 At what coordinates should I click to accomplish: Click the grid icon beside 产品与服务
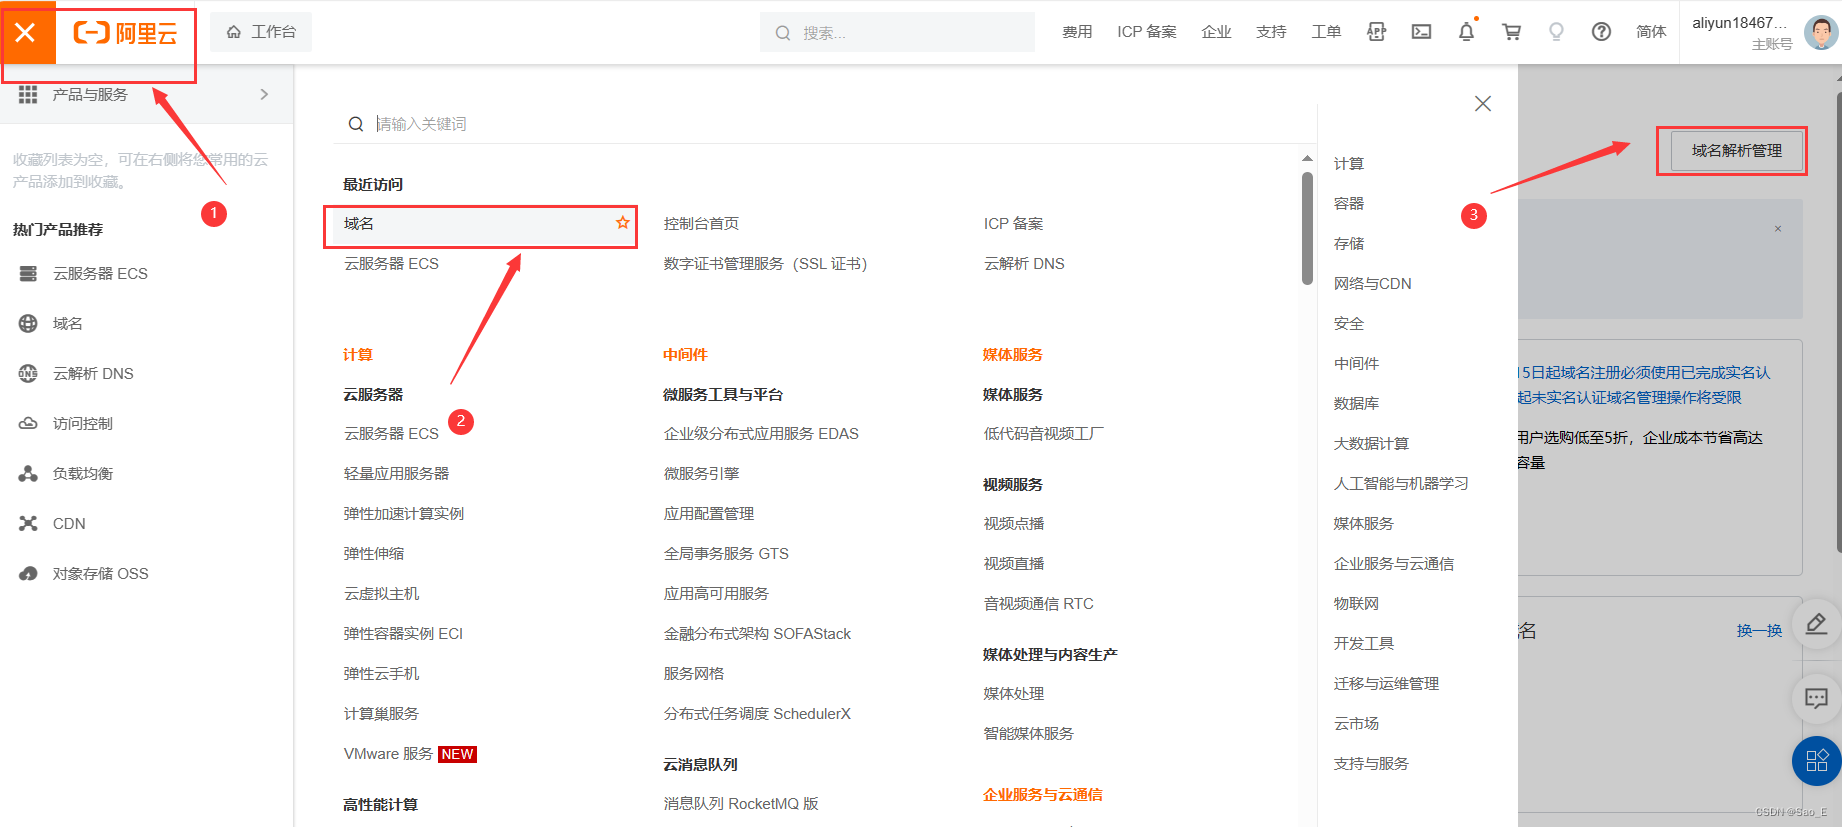28,94
